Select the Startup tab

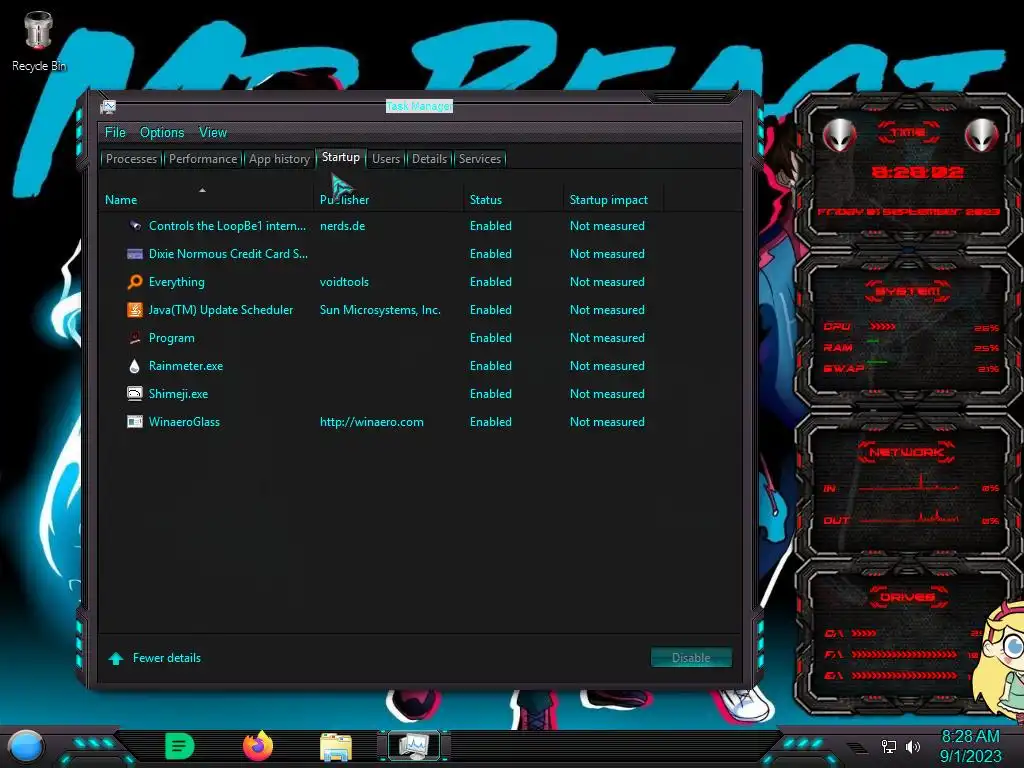(341, 157)
